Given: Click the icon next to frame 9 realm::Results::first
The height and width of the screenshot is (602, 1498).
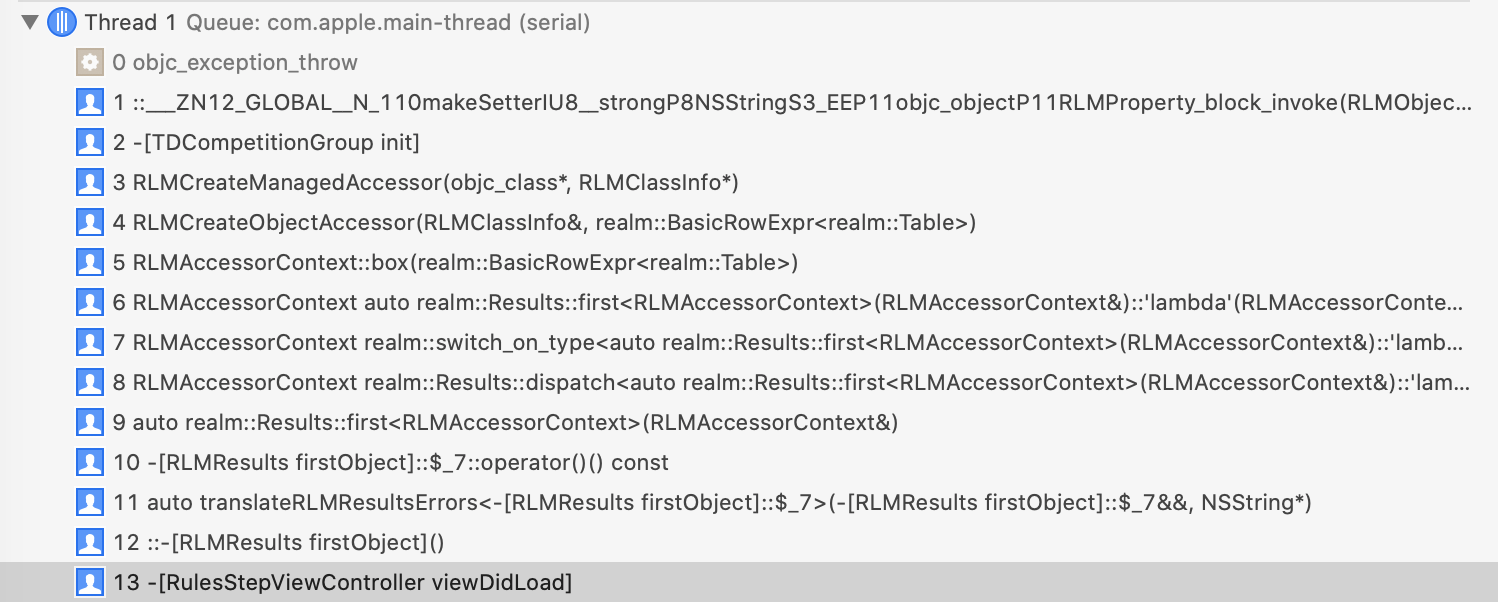Looking at the screenshot, I should pyautogui.click(x=90, y=422).
